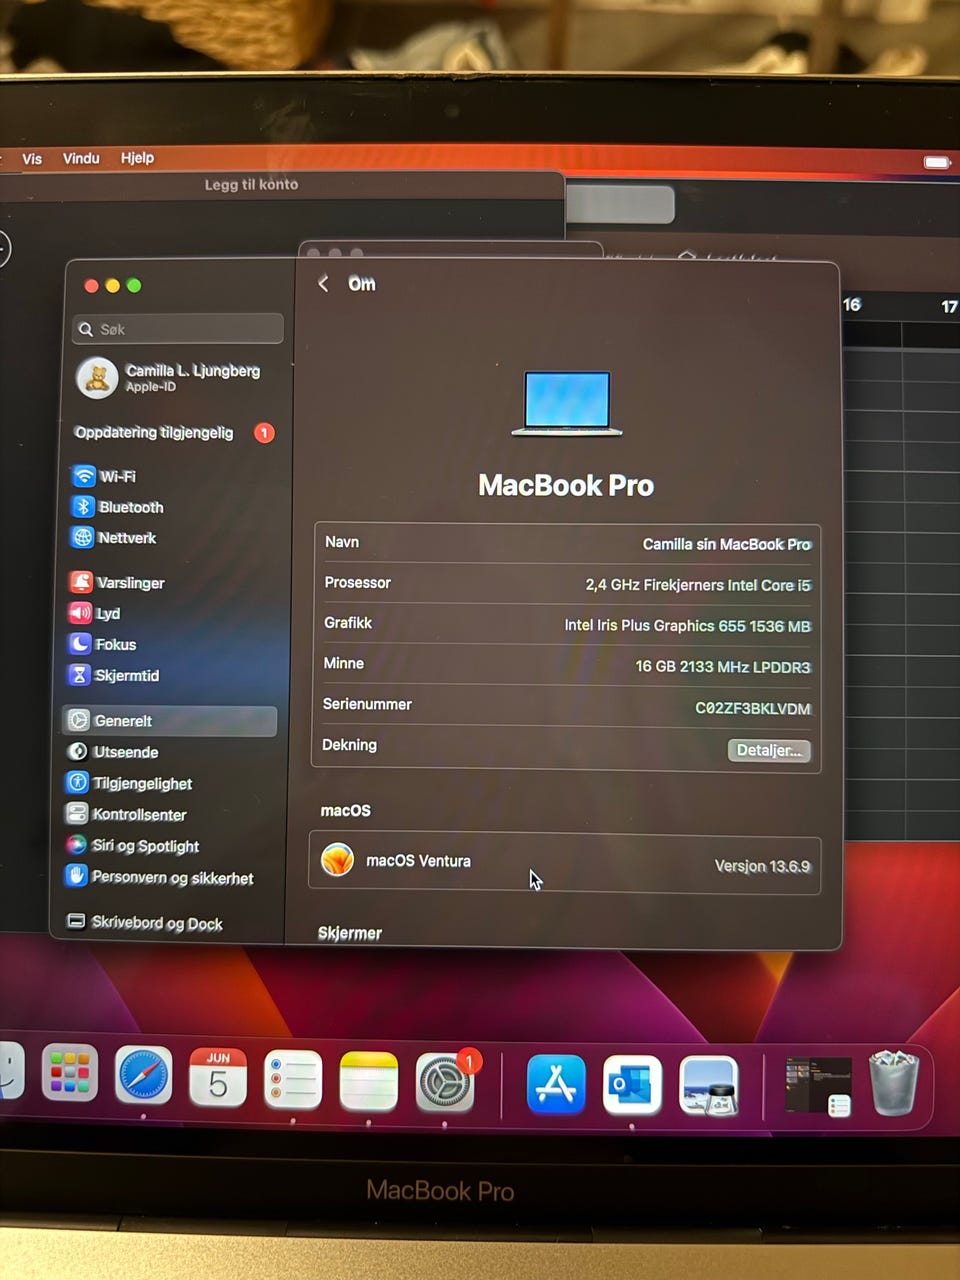Open Bluetooth settings in sidebar

(118, 507)
